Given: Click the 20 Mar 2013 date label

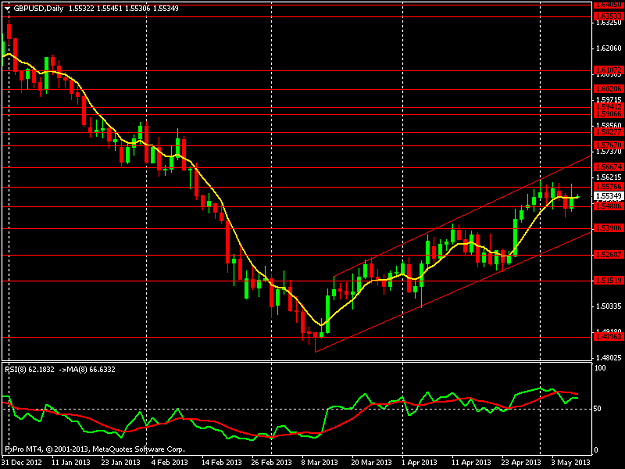Looking at the screenshot, I should point(371,463).
